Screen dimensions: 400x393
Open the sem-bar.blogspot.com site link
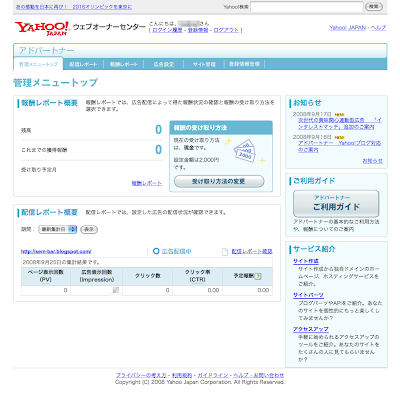coord(56,251)
